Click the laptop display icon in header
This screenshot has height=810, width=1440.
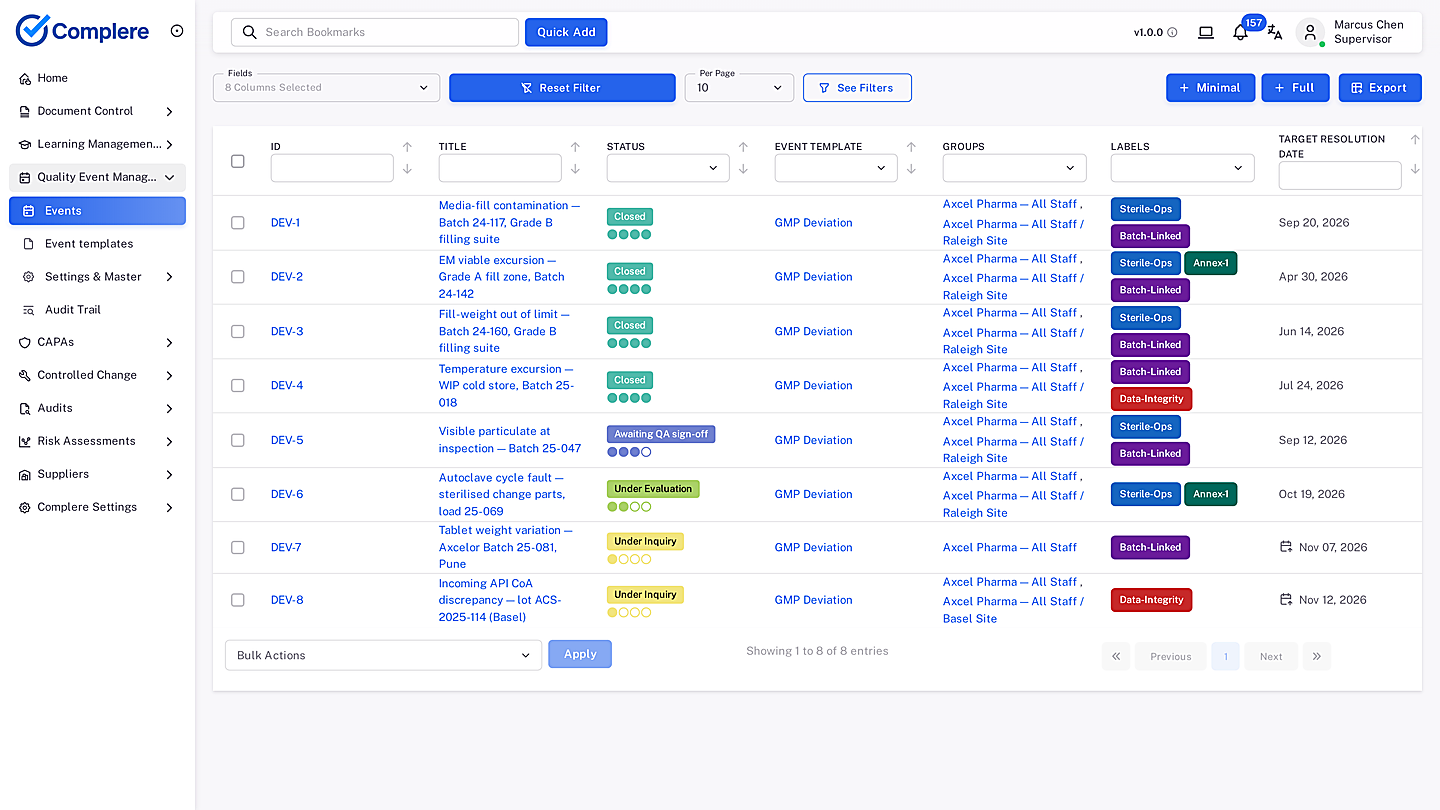(1206, 32)
